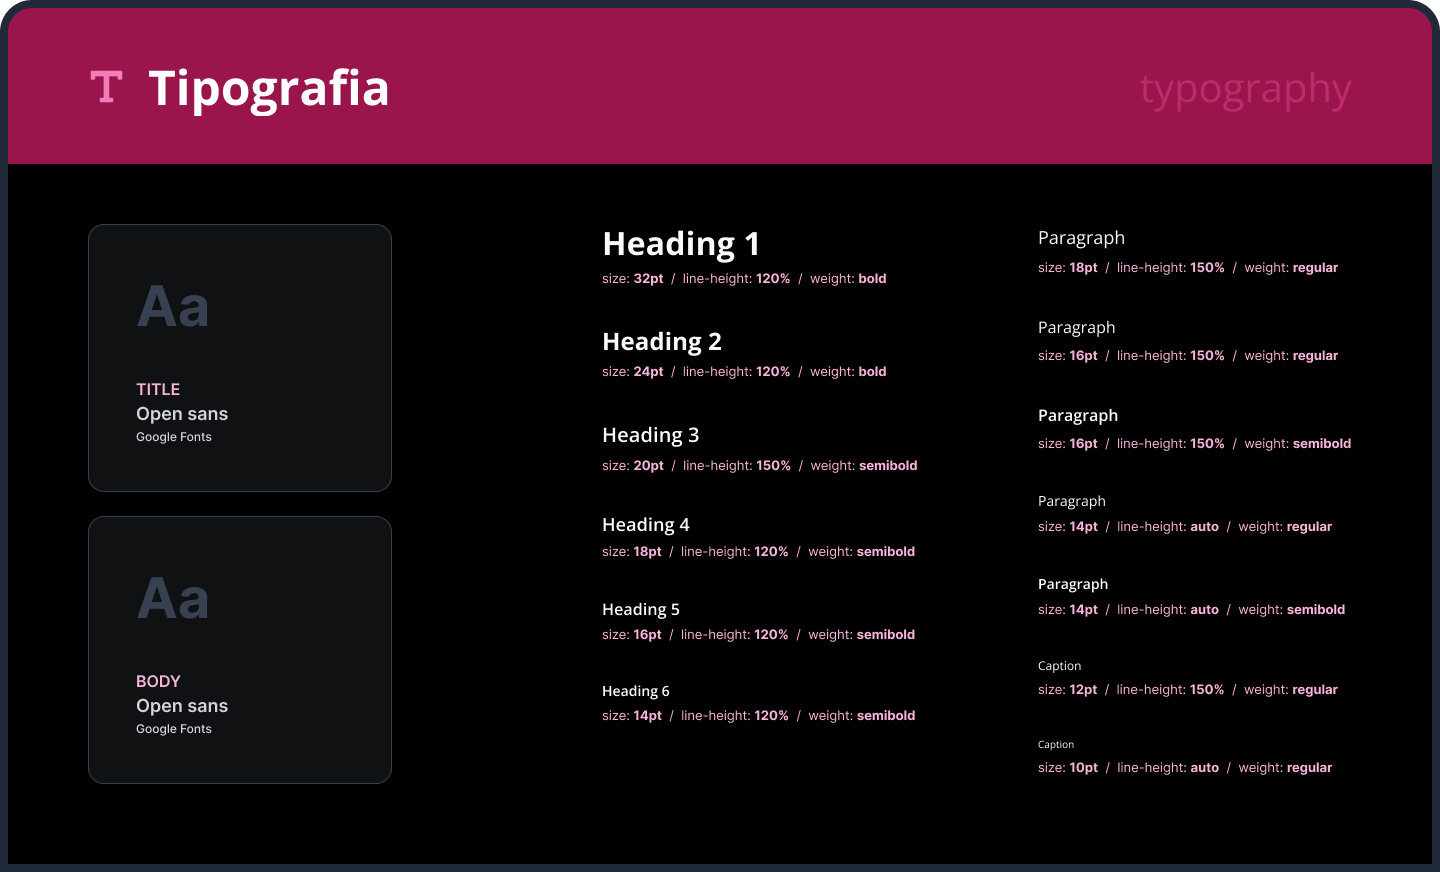
Task: Select the Tipografia header title
Action: coord(268,89)
